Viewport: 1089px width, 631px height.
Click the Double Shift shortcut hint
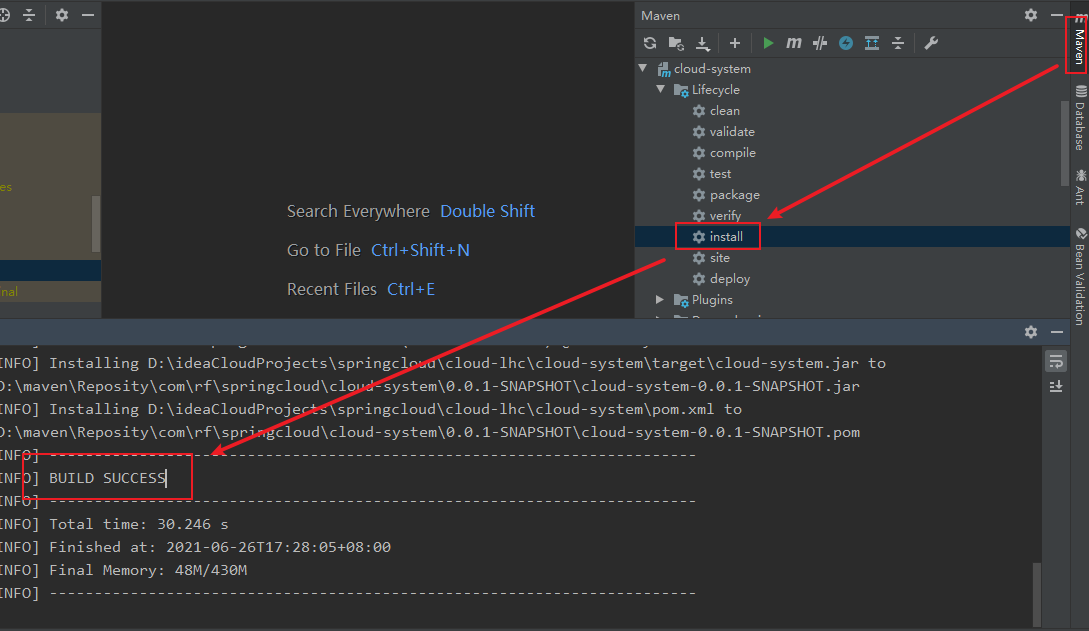488,211
